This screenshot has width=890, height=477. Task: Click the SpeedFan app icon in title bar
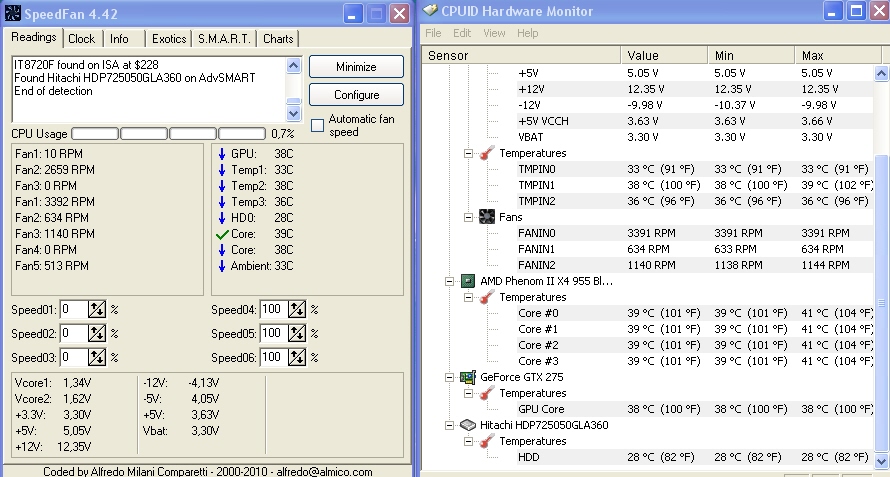click(x=12, y=13)
